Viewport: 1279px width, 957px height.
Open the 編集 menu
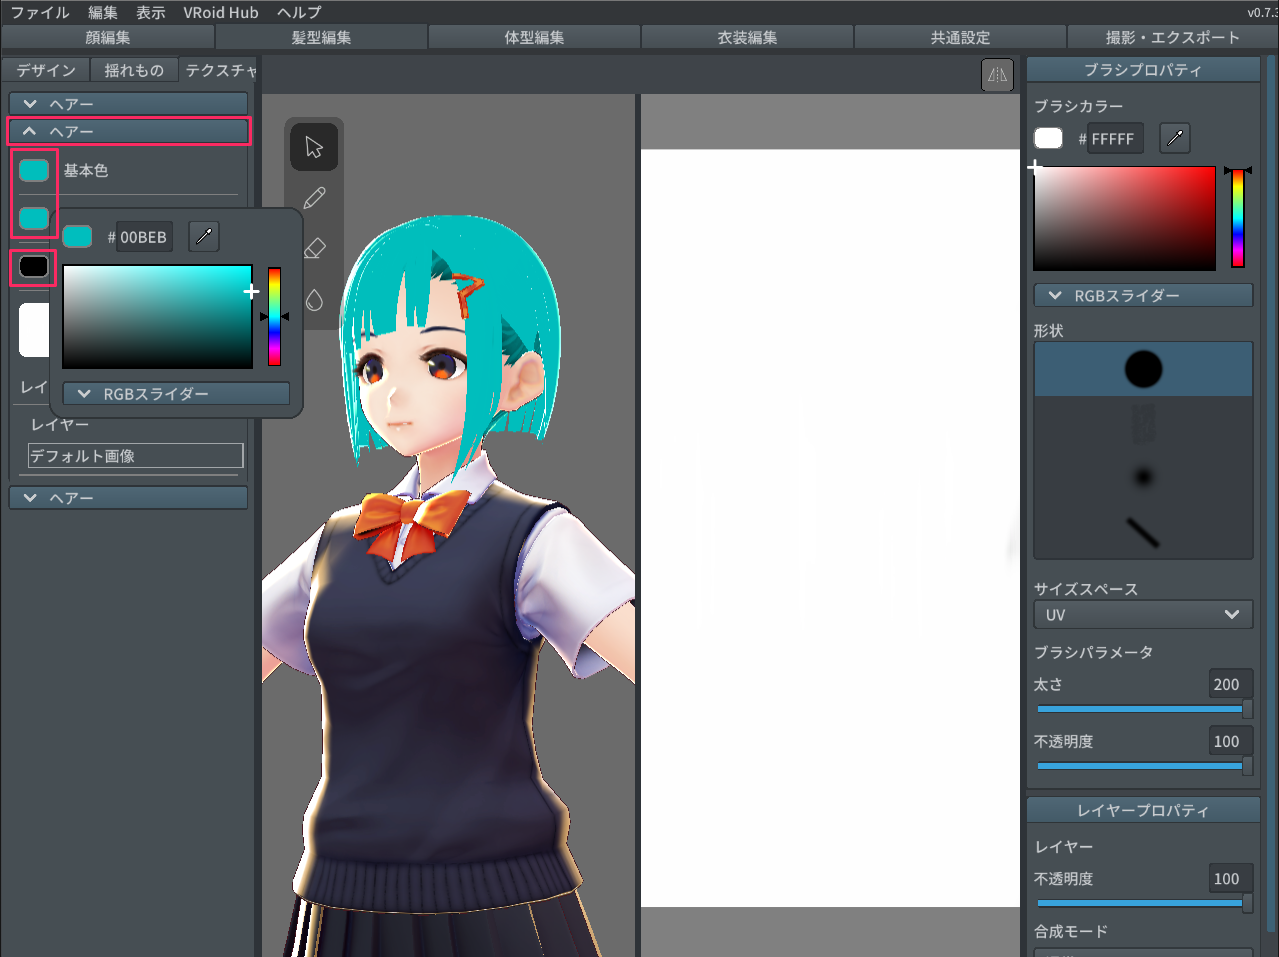point(103,12)
